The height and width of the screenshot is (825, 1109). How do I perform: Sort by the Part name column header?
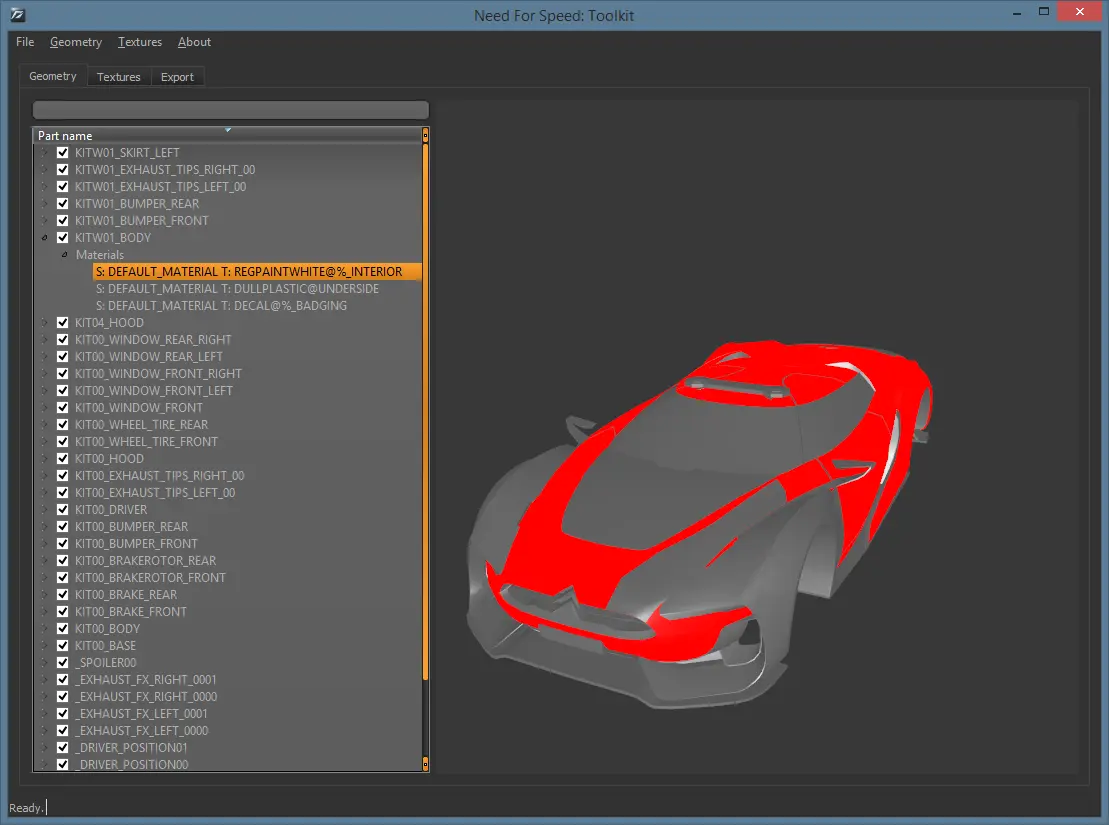(x=226, y=135)
